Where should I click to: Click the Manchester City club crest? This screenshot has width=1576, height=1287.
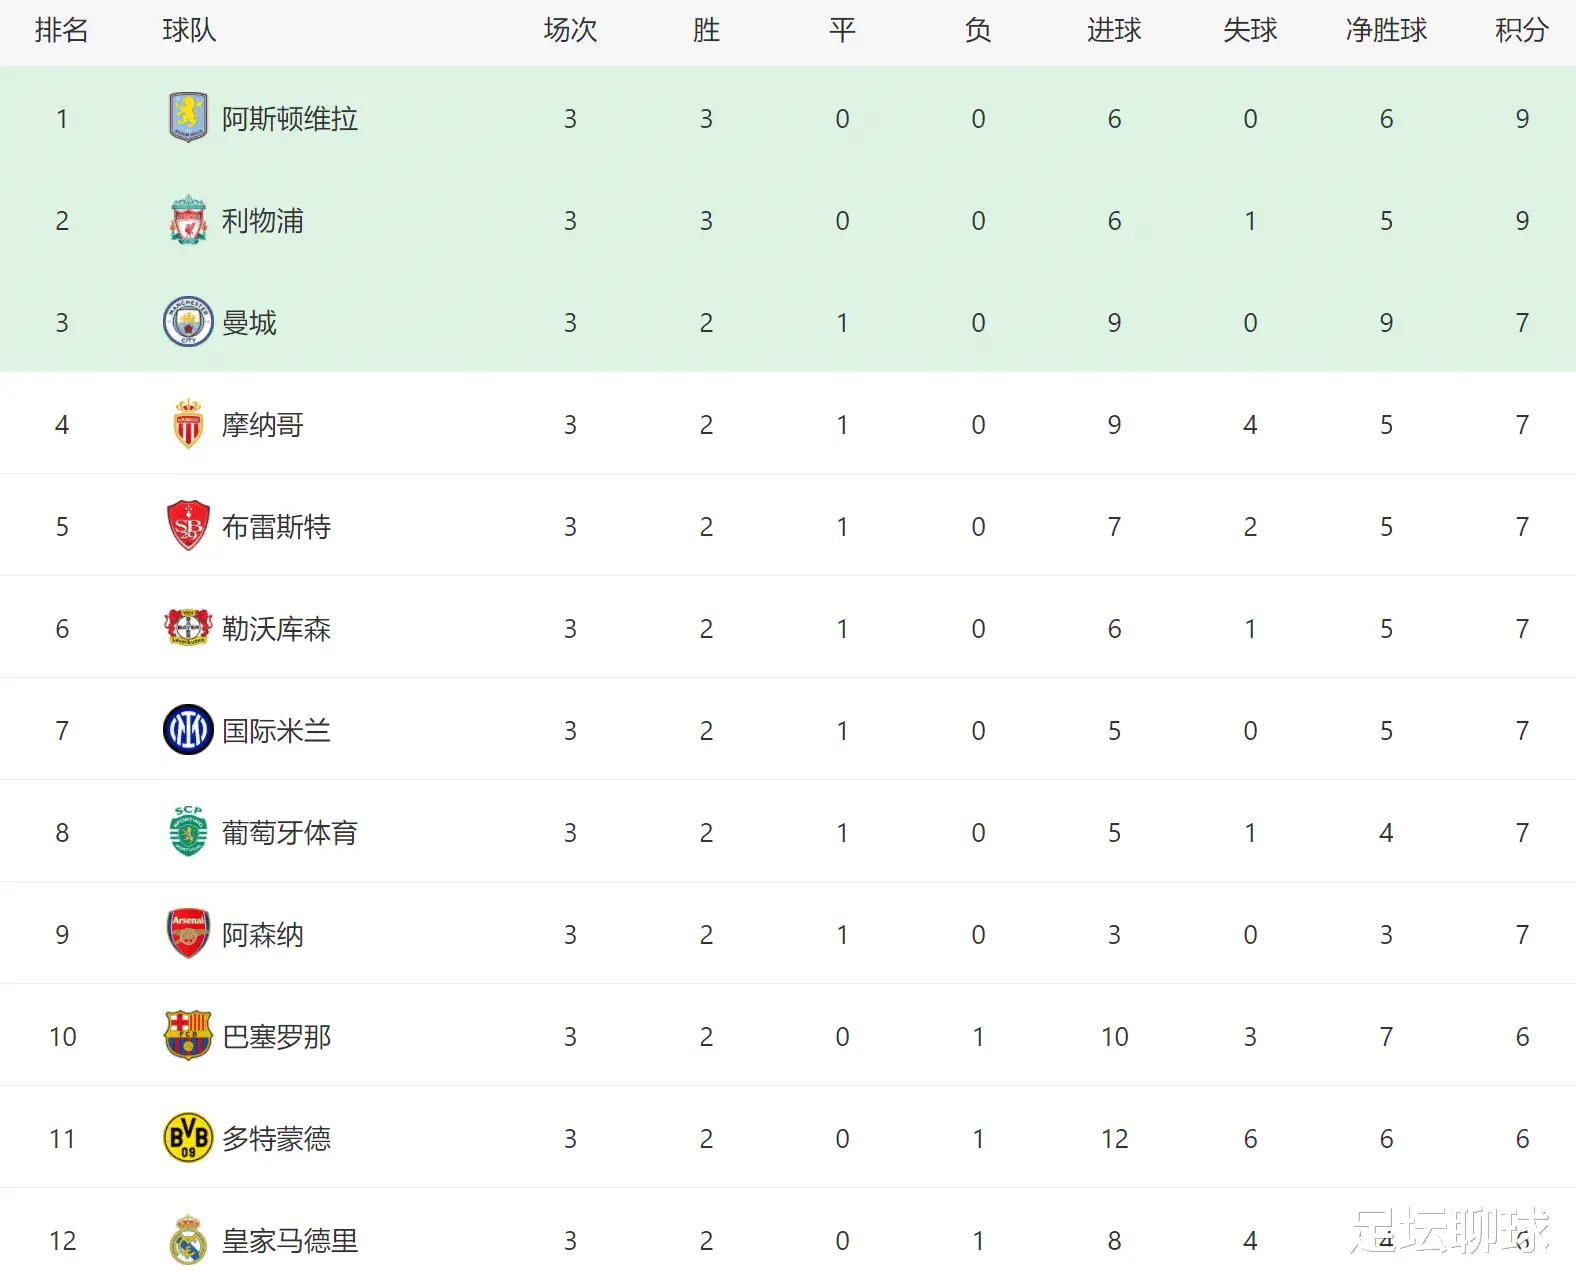[188, 322]
